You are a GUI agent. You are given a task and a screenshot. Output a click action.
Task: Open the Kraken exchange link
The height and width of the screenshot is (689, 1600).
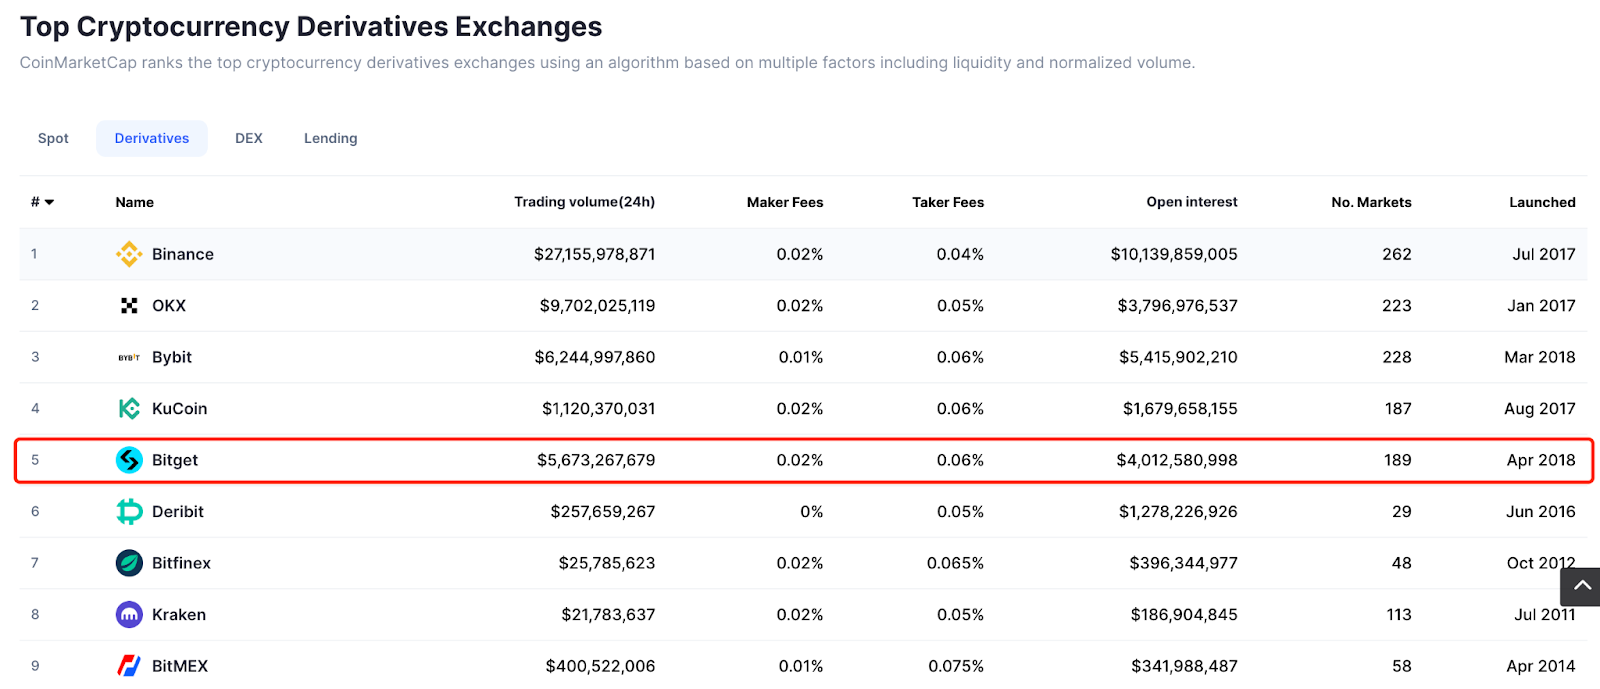coord(179,614)
